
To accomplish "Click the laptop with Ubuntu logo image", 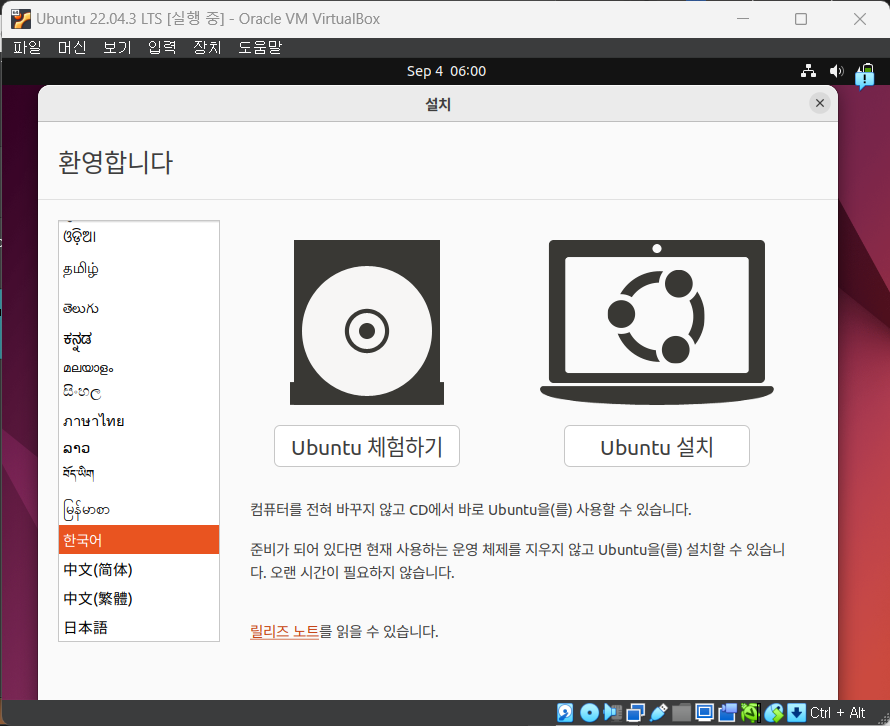I will point(657,322).
